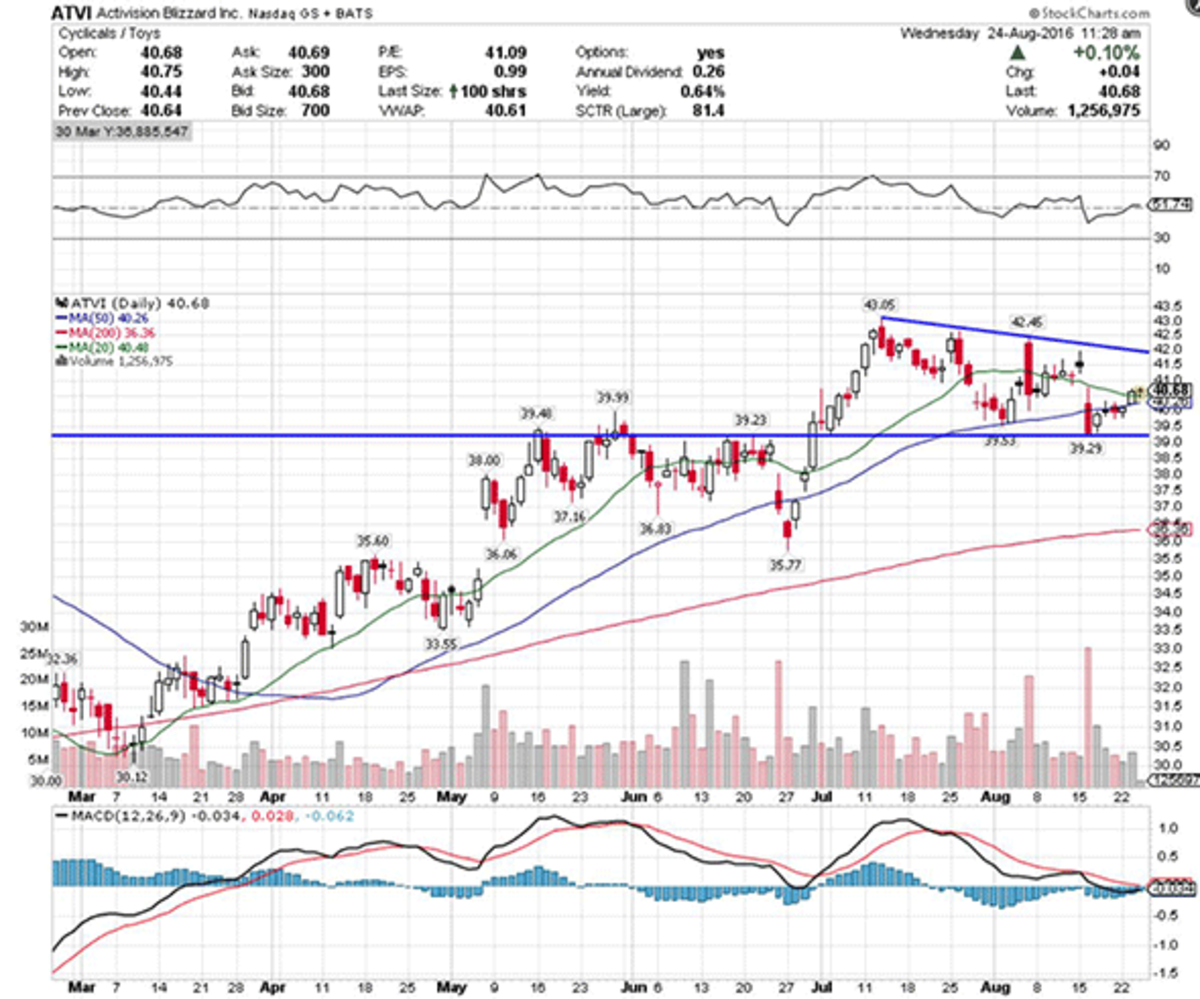Click the horizontal blue support line

598,435
